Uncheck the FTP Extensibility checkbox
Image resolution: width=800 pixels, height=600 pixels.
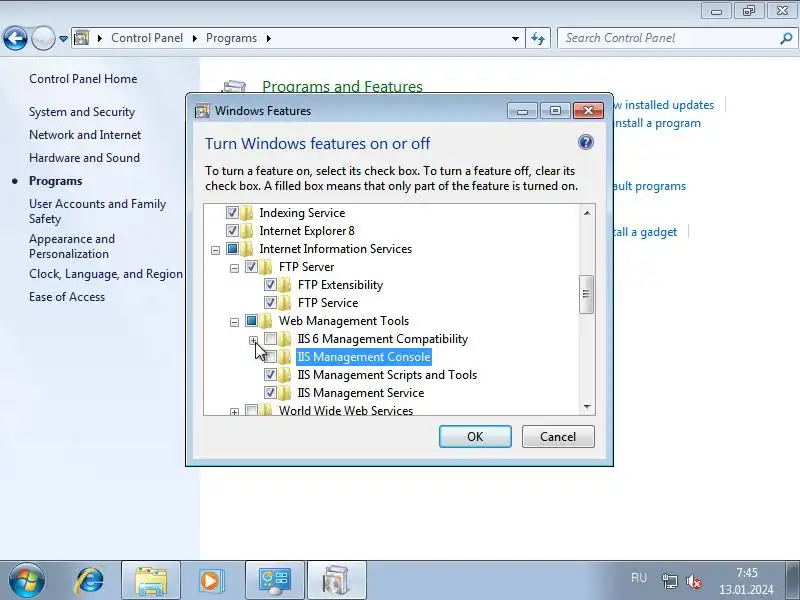pyautogui.click(x=270, y=285)
